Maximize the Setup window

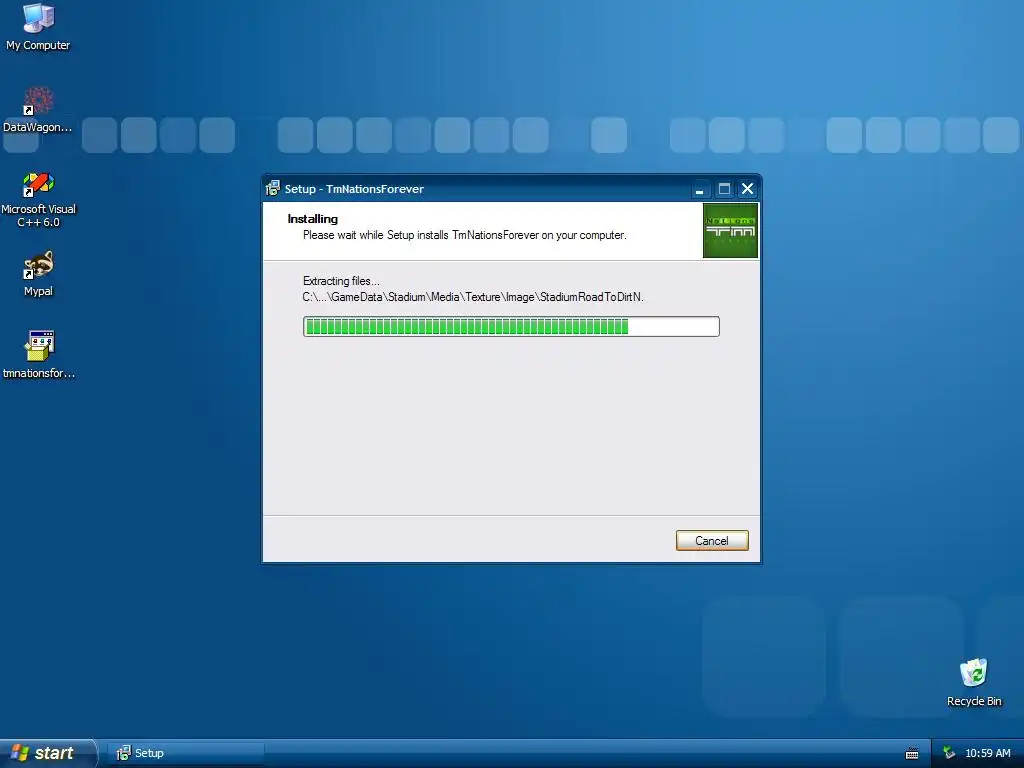[x=724, y=189]
